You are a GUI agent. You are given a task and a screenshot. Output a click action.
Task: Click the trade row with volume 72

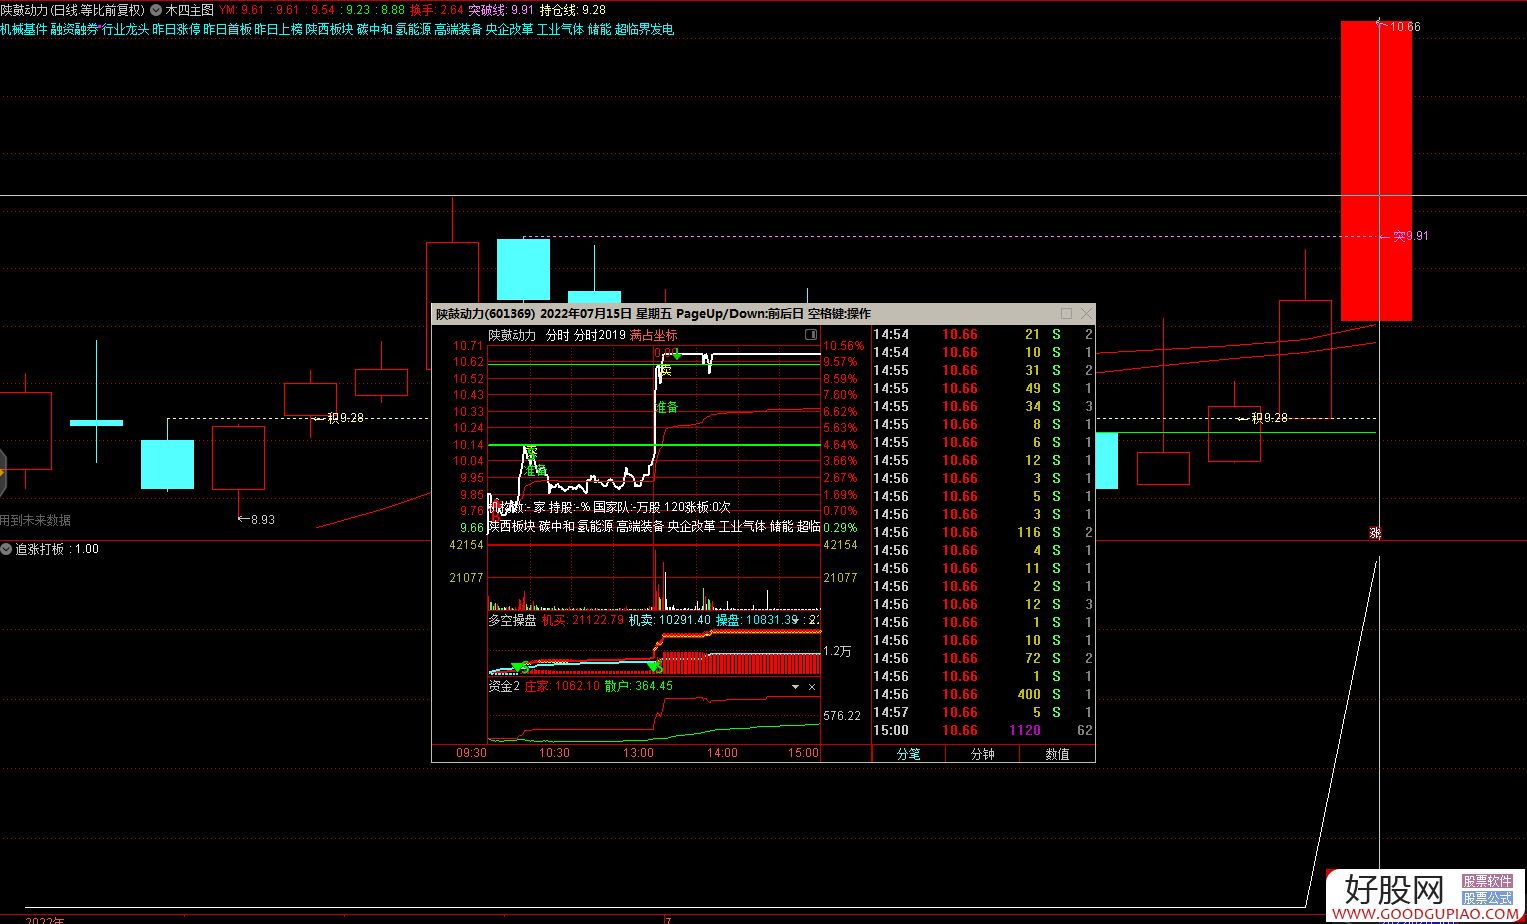pyautogui.click(x=983, y=658)
